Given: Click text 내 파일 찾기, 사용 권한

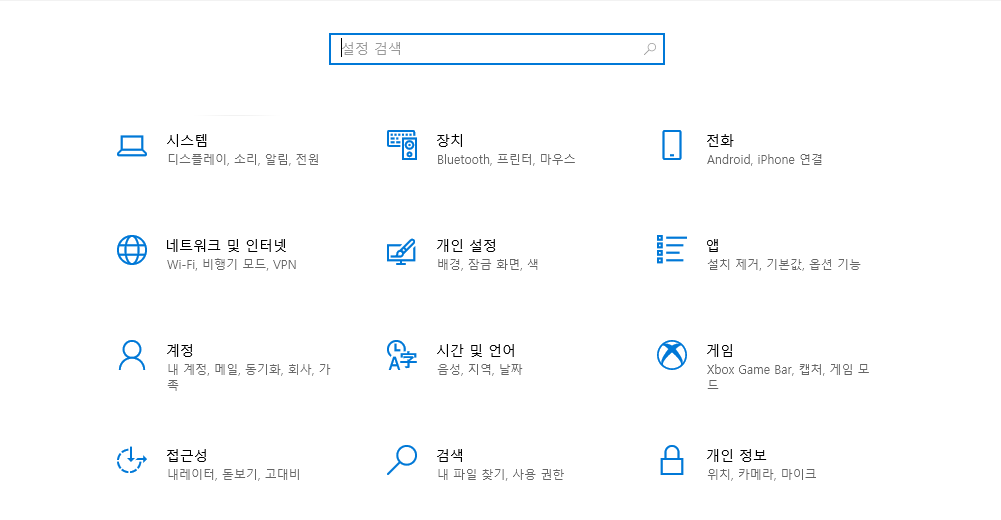Looking at the screenshot, I should [x=500, y=474].
